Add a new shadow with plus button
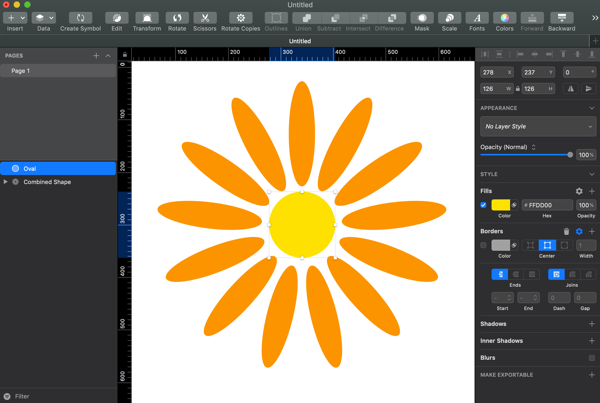 click(x=592, y=324)
